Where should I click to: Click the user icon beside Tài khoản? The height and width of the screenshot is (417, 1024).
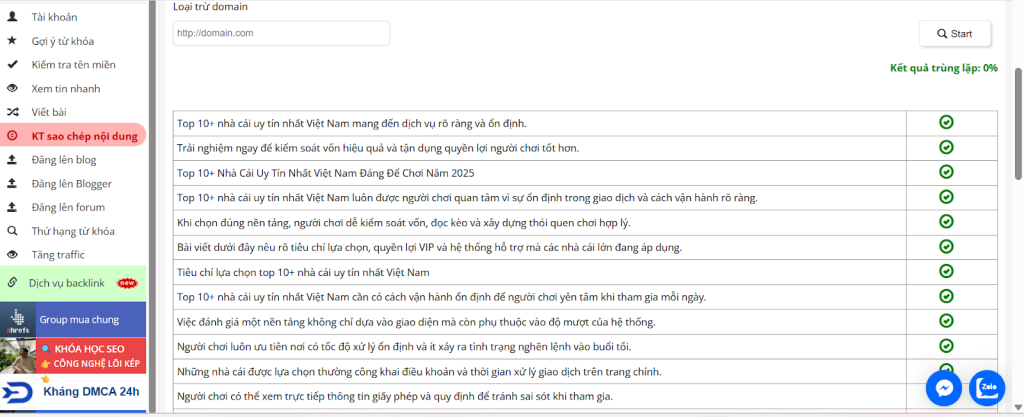[x=12, y=17]
